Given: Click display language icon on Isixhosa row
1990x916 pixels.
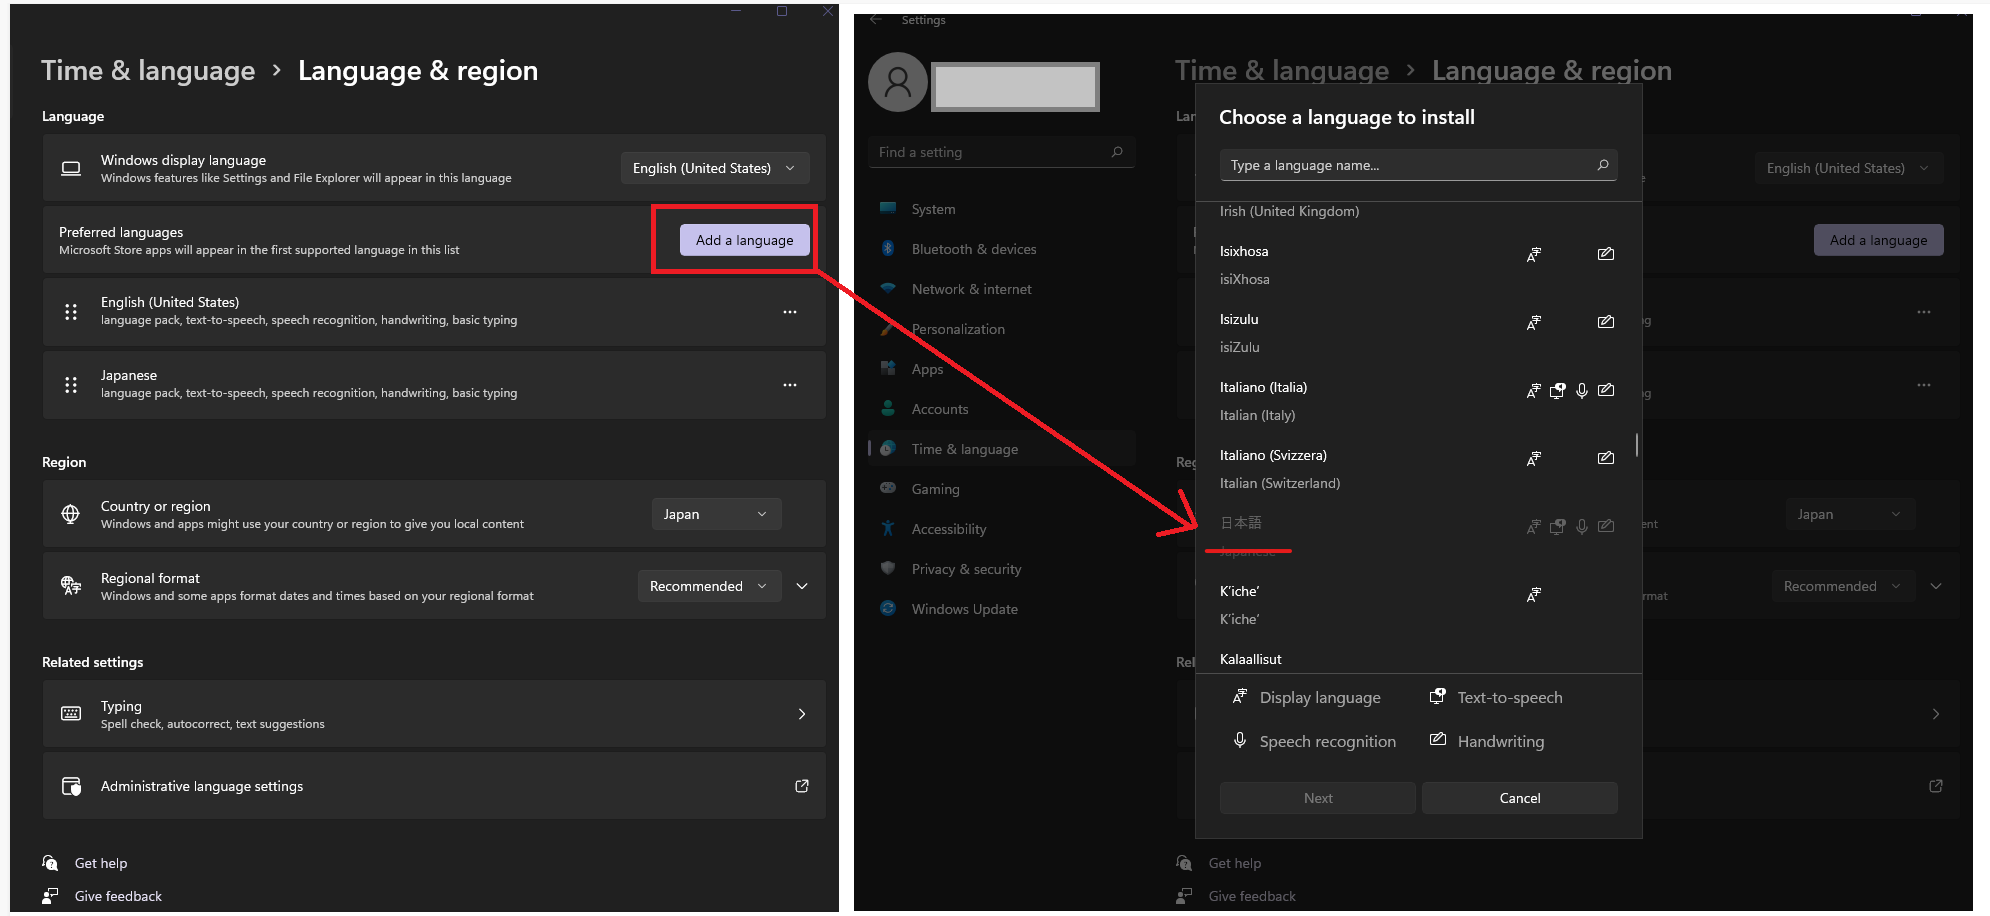Looking at the screenshot, I should (x=1534, y=254).
